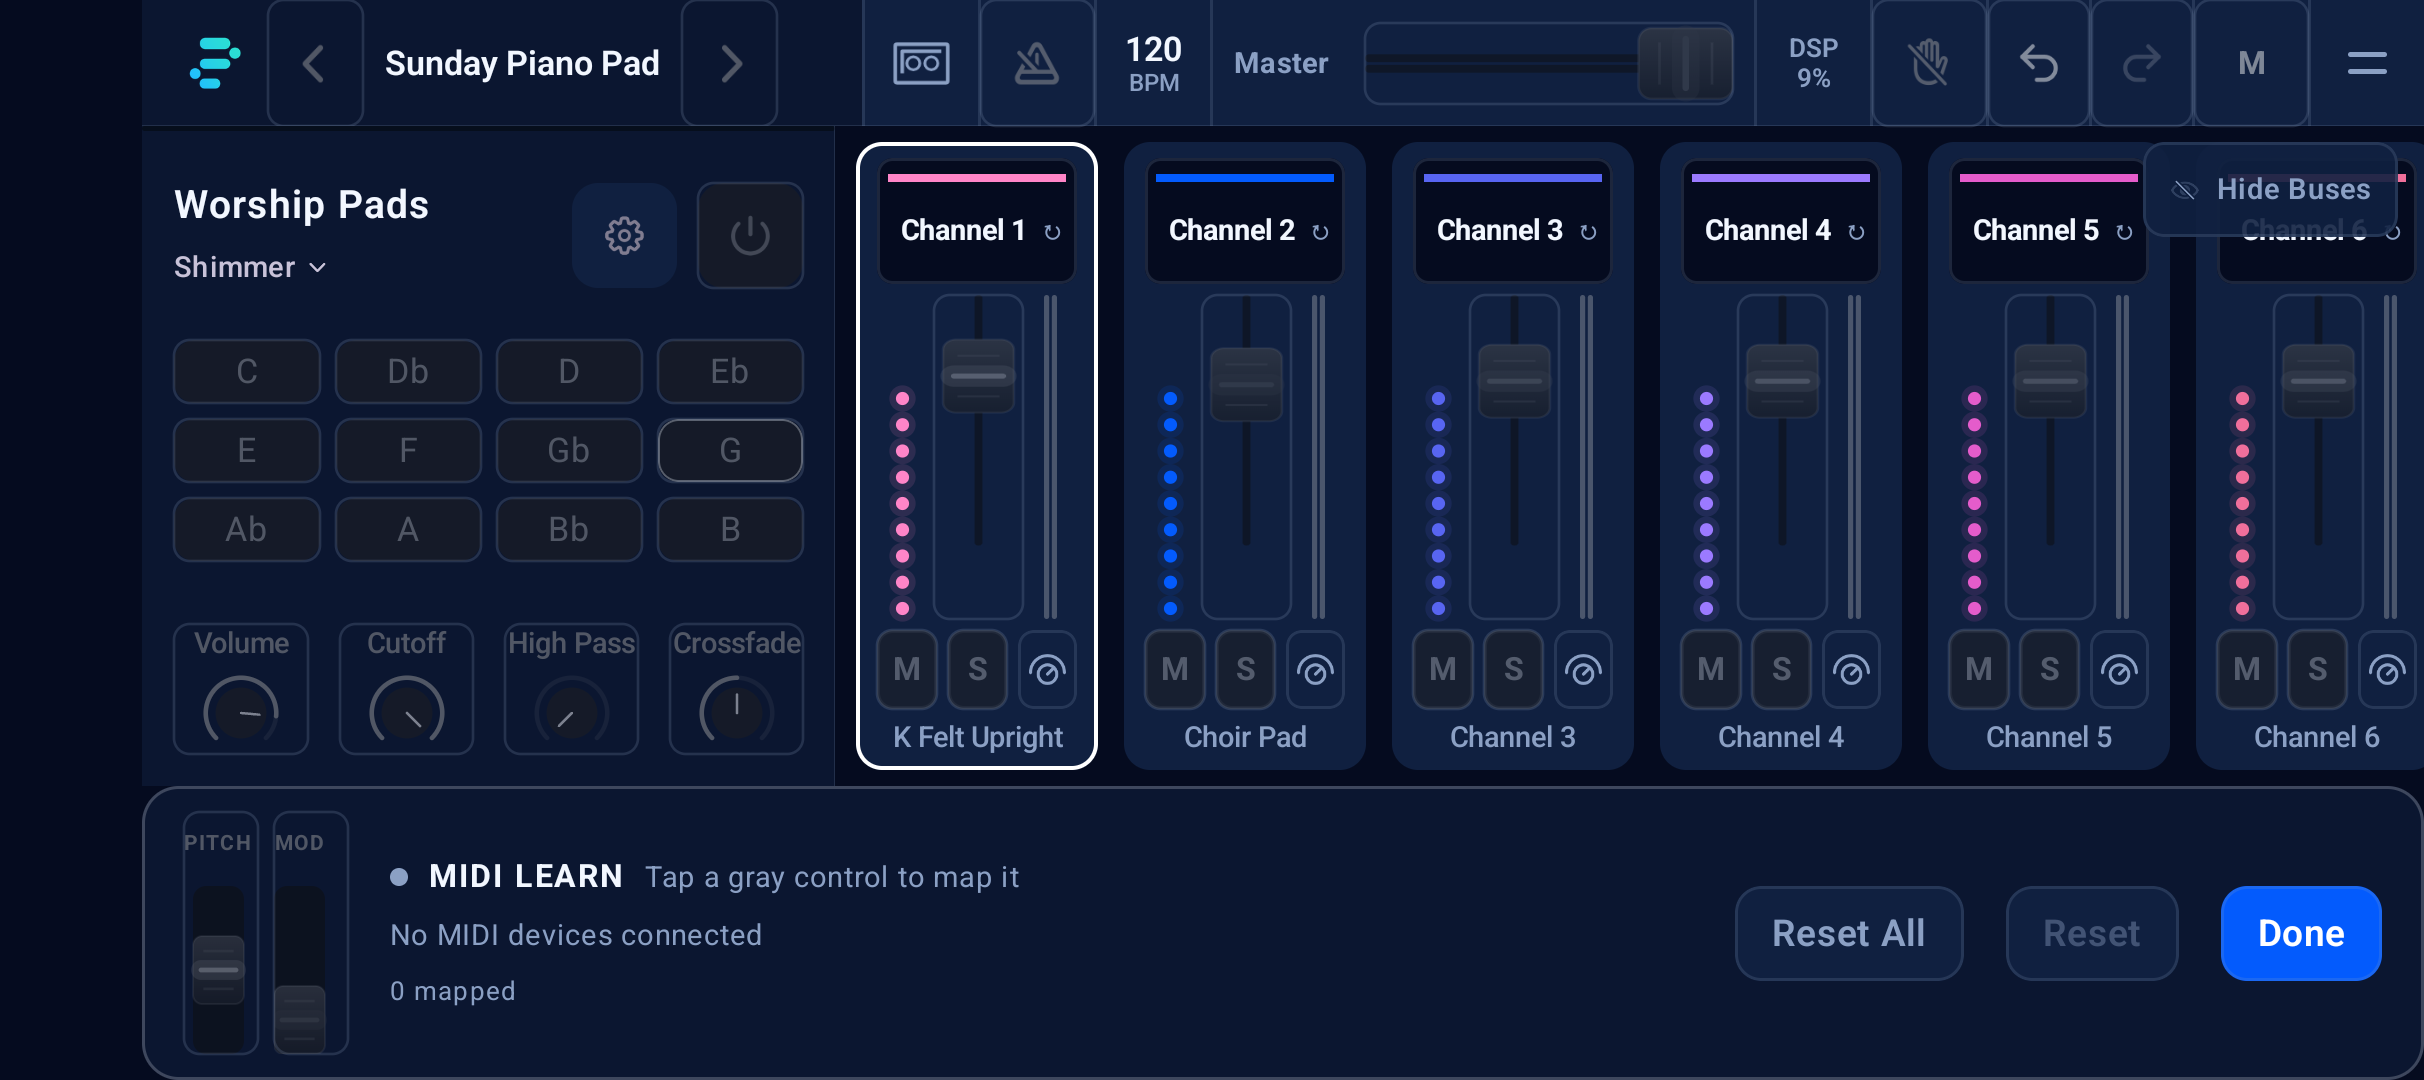Viewport: 2424px width, 1080px height.
Task: Open the Channel 4 header selector
Action: pos(1781,222)
